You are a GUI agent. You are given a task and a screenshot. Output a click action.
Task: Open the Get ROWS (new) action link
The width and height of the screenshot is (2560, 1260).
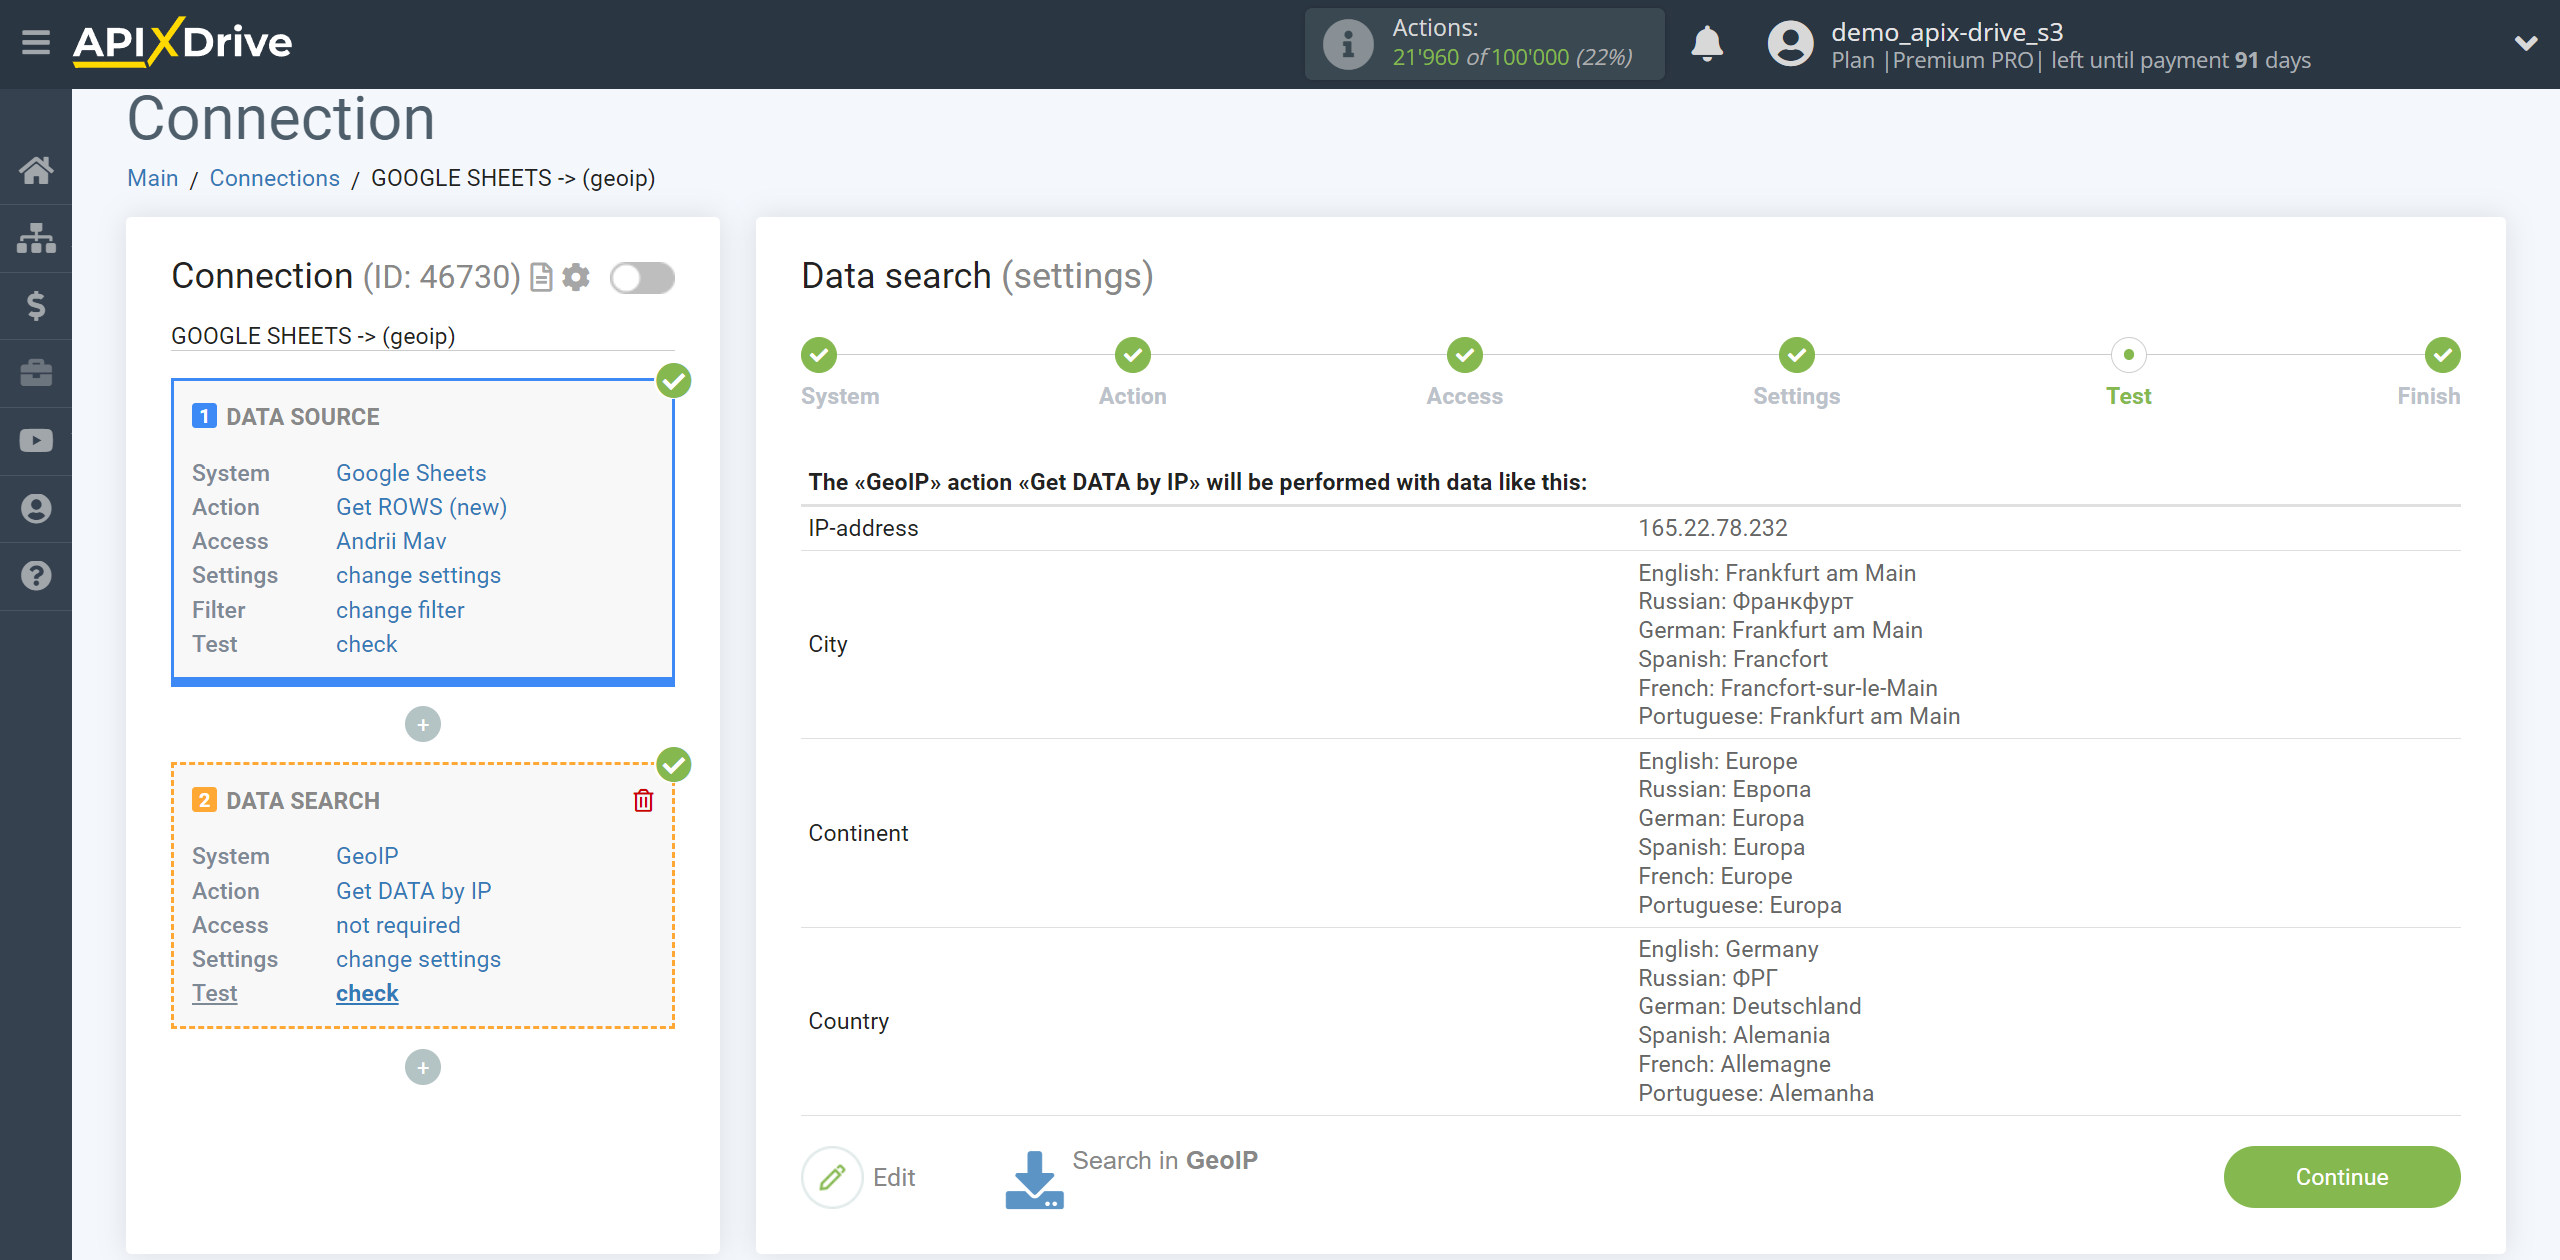pos(421,507)
